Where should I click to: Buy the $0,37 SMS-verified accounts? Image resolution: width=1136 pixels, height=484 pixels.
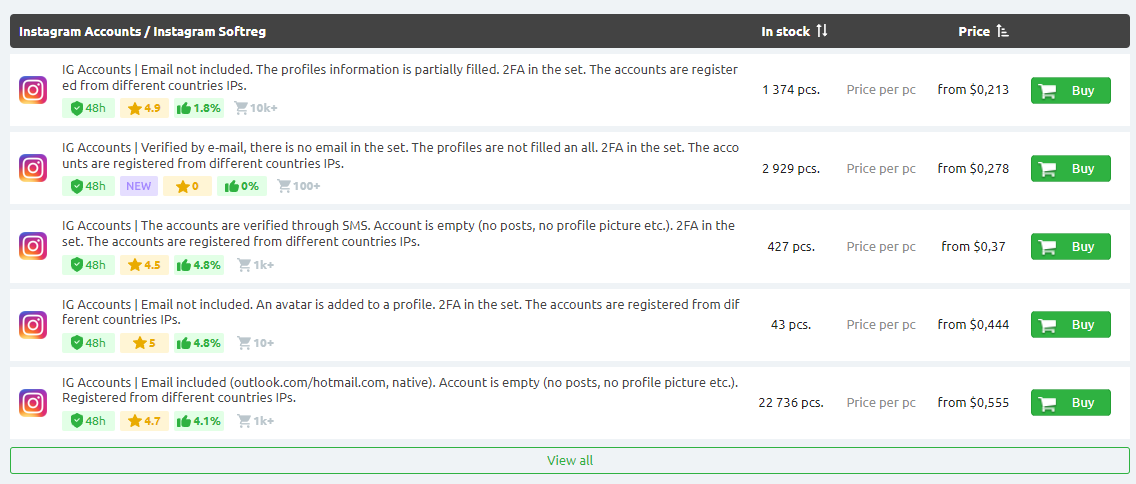pyautogui.click(x=1070, y=247)
